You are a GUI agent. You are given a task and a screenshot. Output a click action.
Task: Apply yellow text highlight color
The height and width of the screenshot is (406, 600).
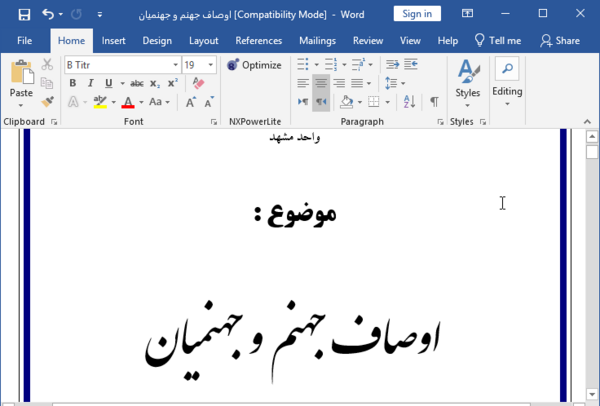click(100, 102)
